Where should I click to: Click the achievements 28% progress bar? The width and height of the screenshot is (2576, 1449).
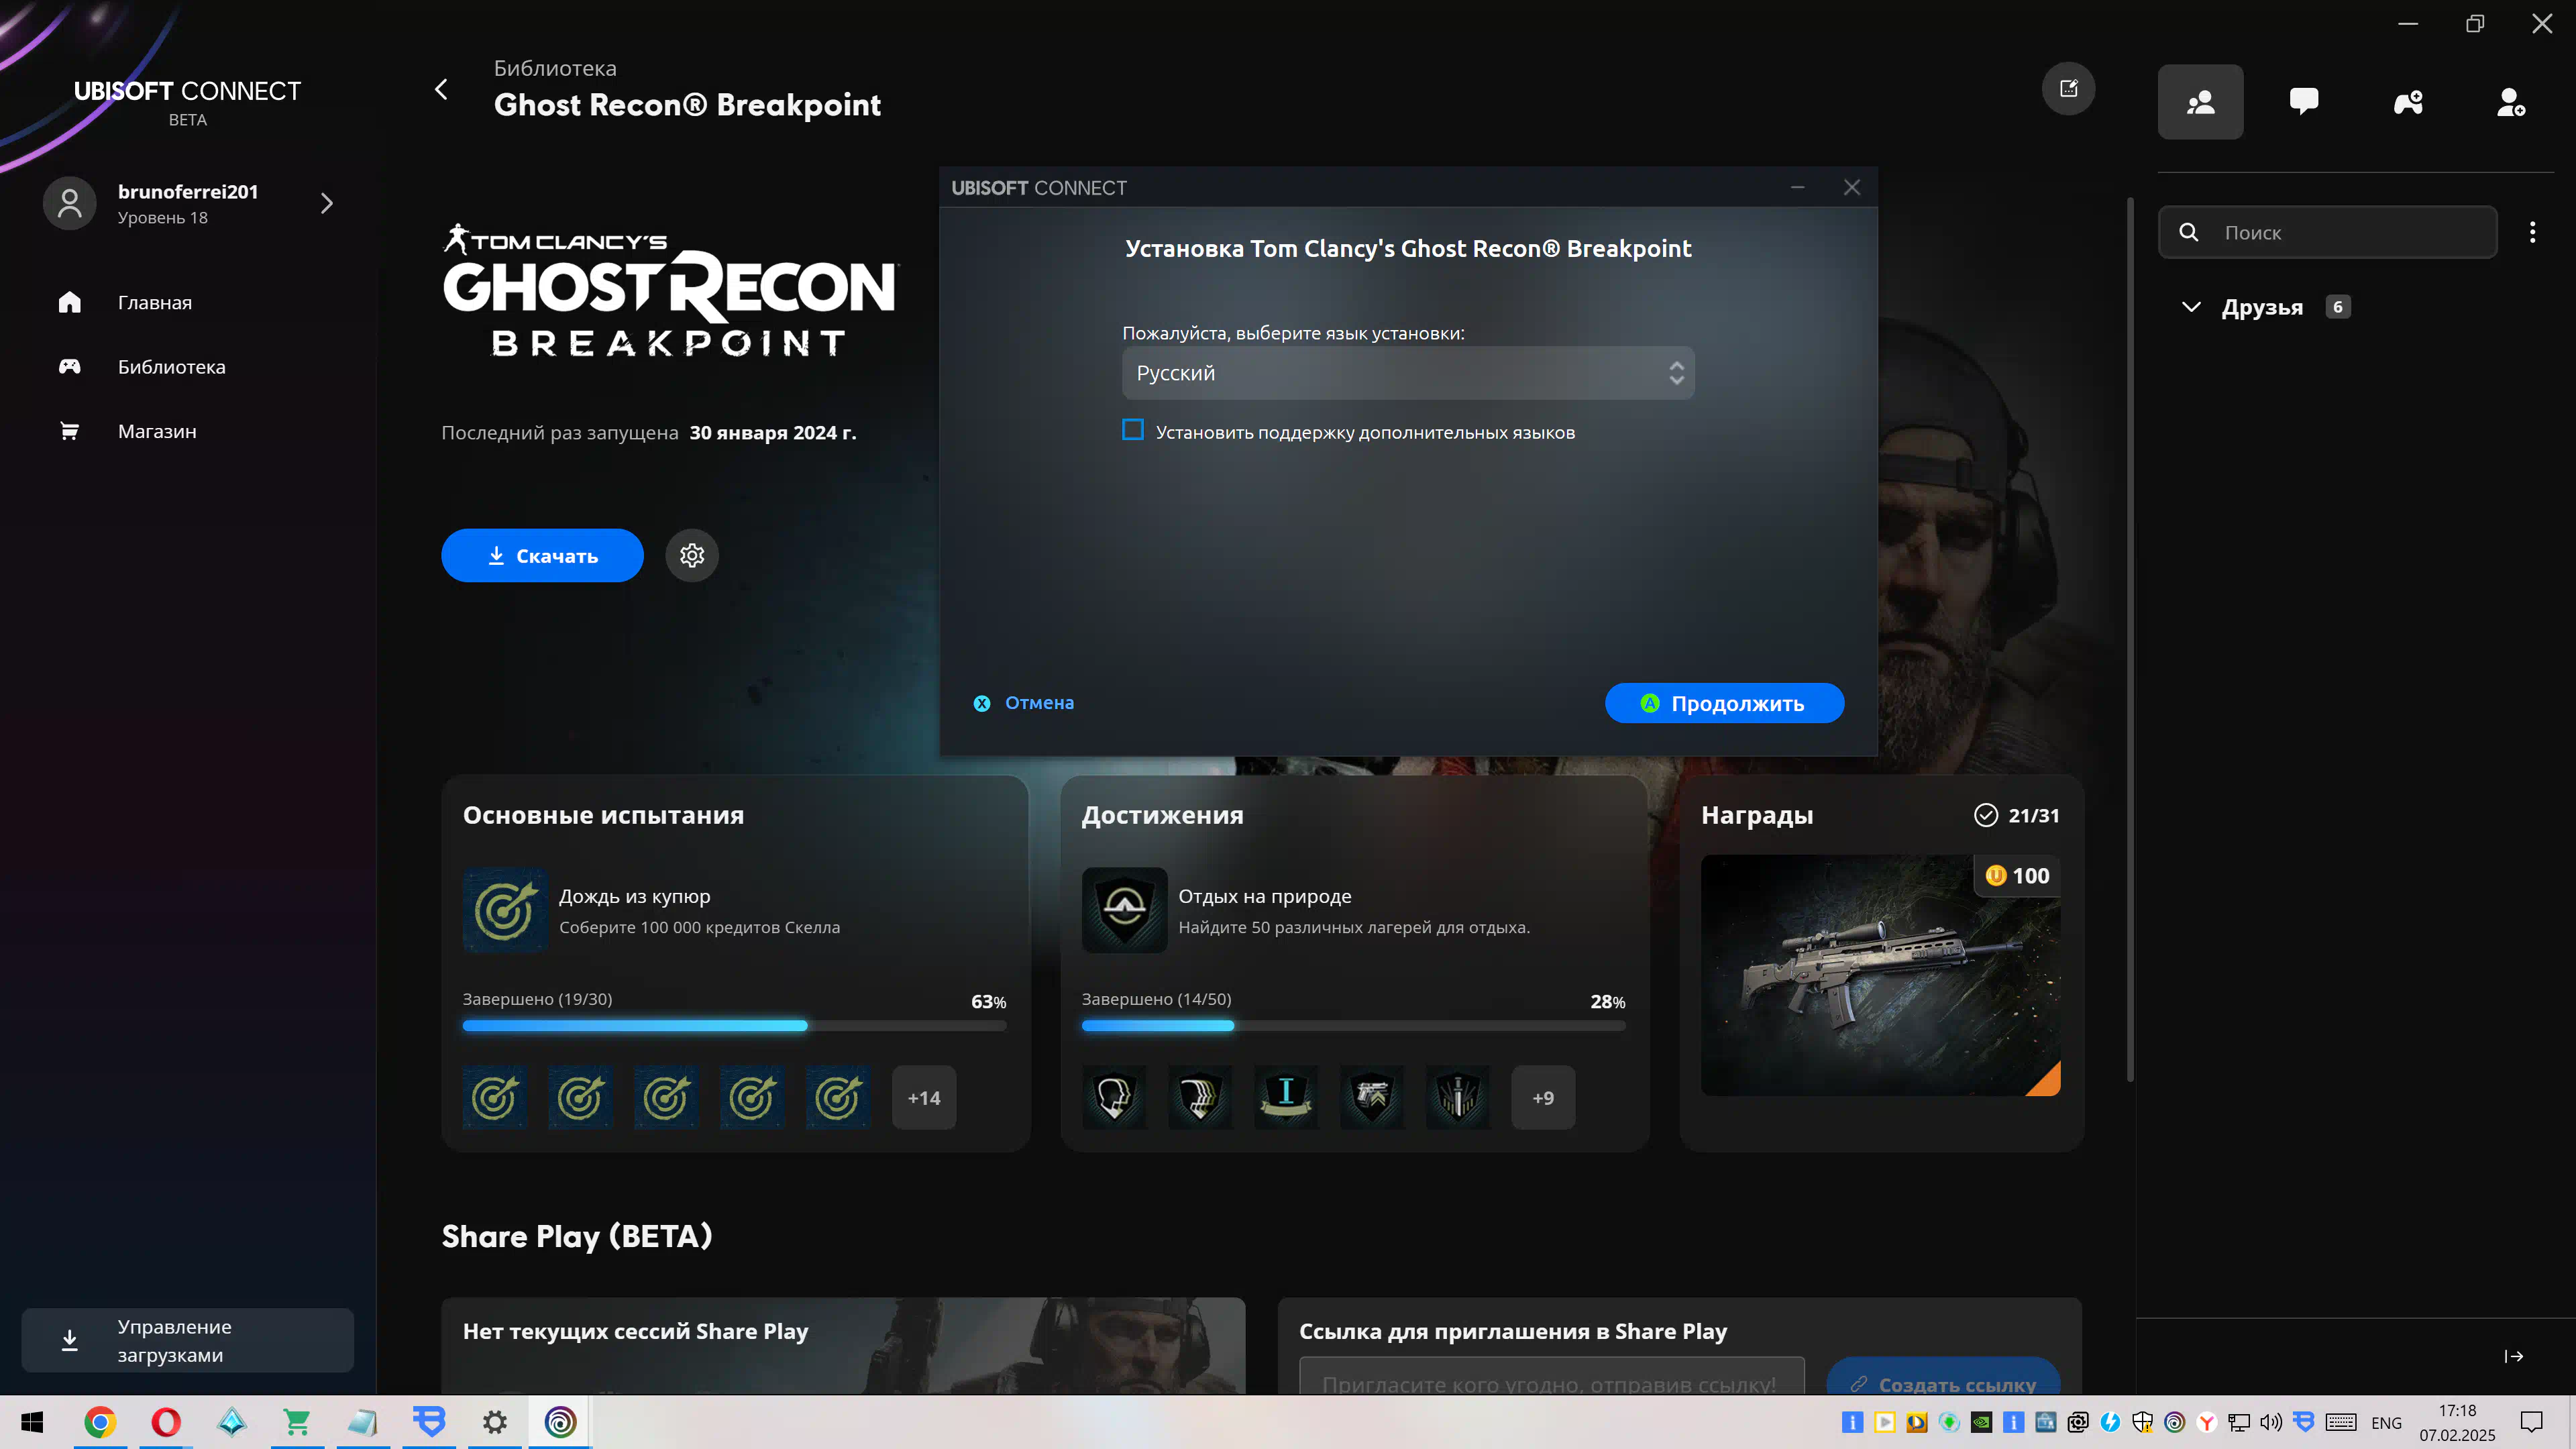tap(1353, 1025)
